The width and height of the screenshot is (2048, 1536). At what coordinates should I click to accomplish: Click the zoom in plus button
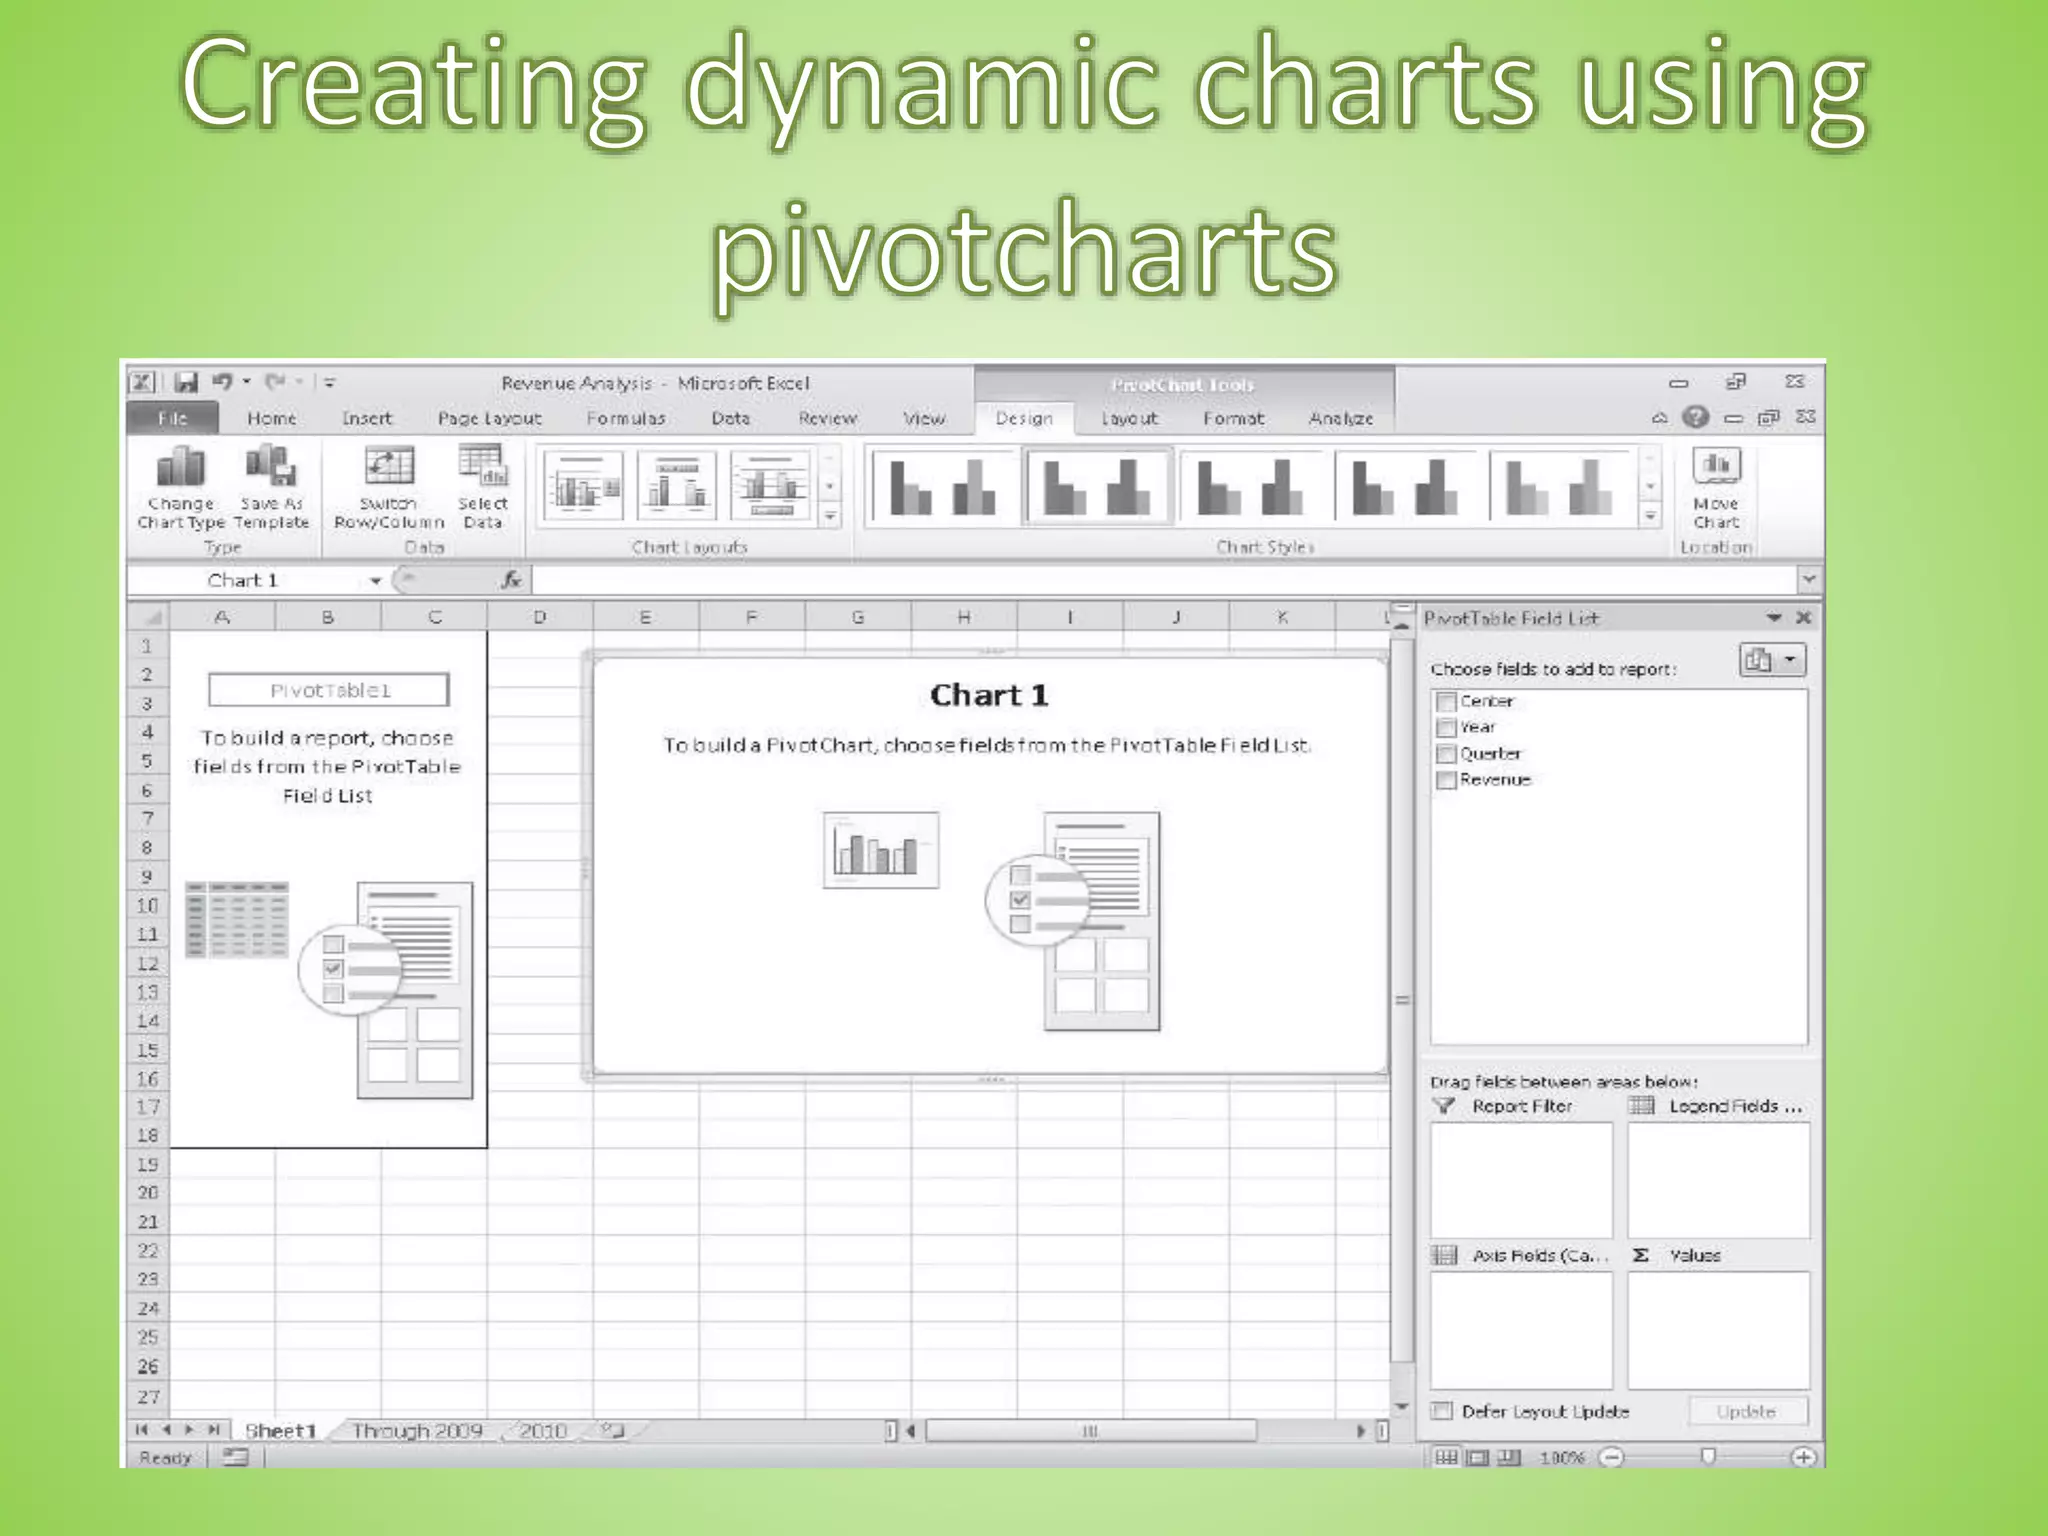click(1803, 1458)
